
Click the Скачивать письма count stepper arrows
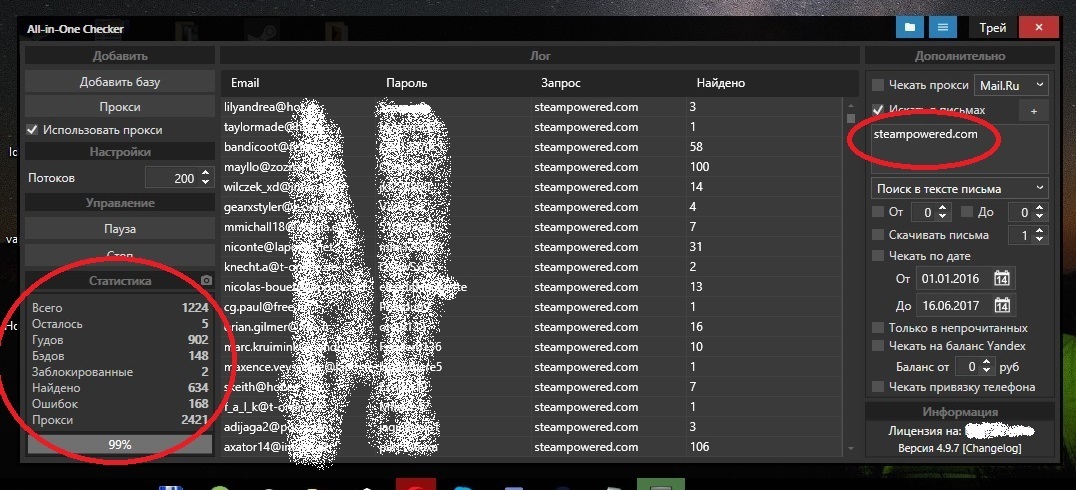[x=1041, y=235]
